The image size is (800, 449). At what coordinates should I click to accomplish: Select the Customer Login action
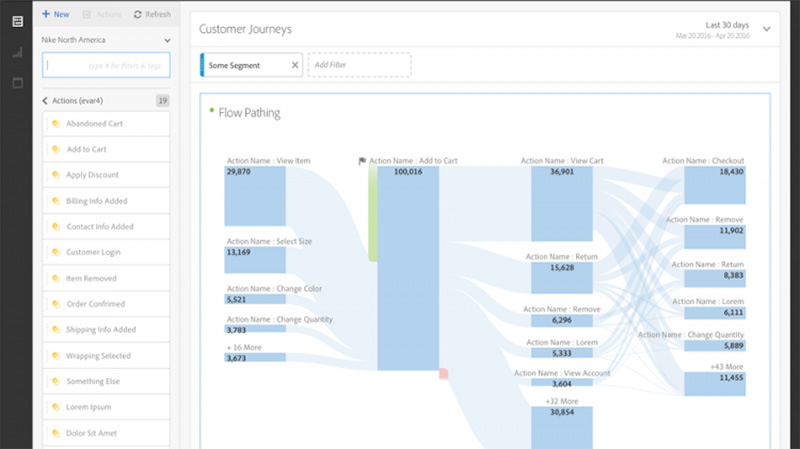click(x=92, y=253)
